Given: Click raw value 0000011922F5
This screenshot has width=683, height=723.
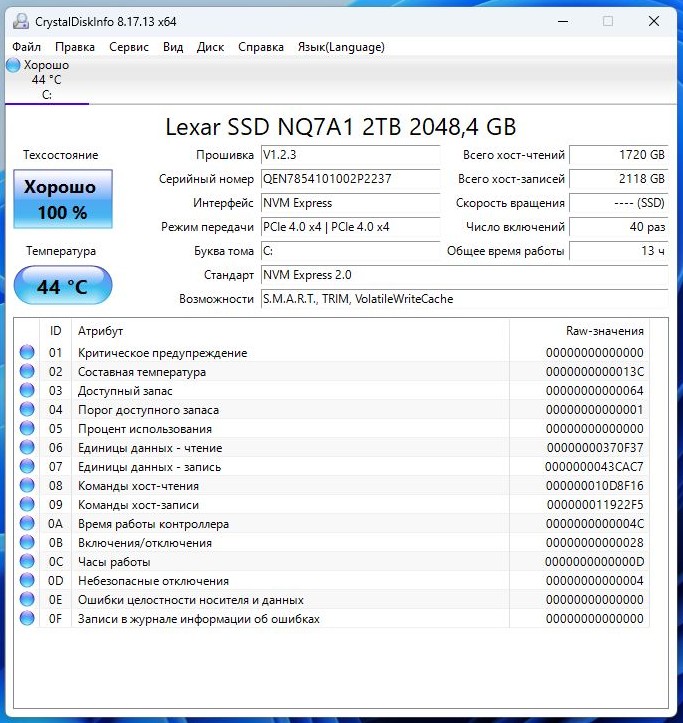Looking at the screenshot, I should [x=595, y=504].
